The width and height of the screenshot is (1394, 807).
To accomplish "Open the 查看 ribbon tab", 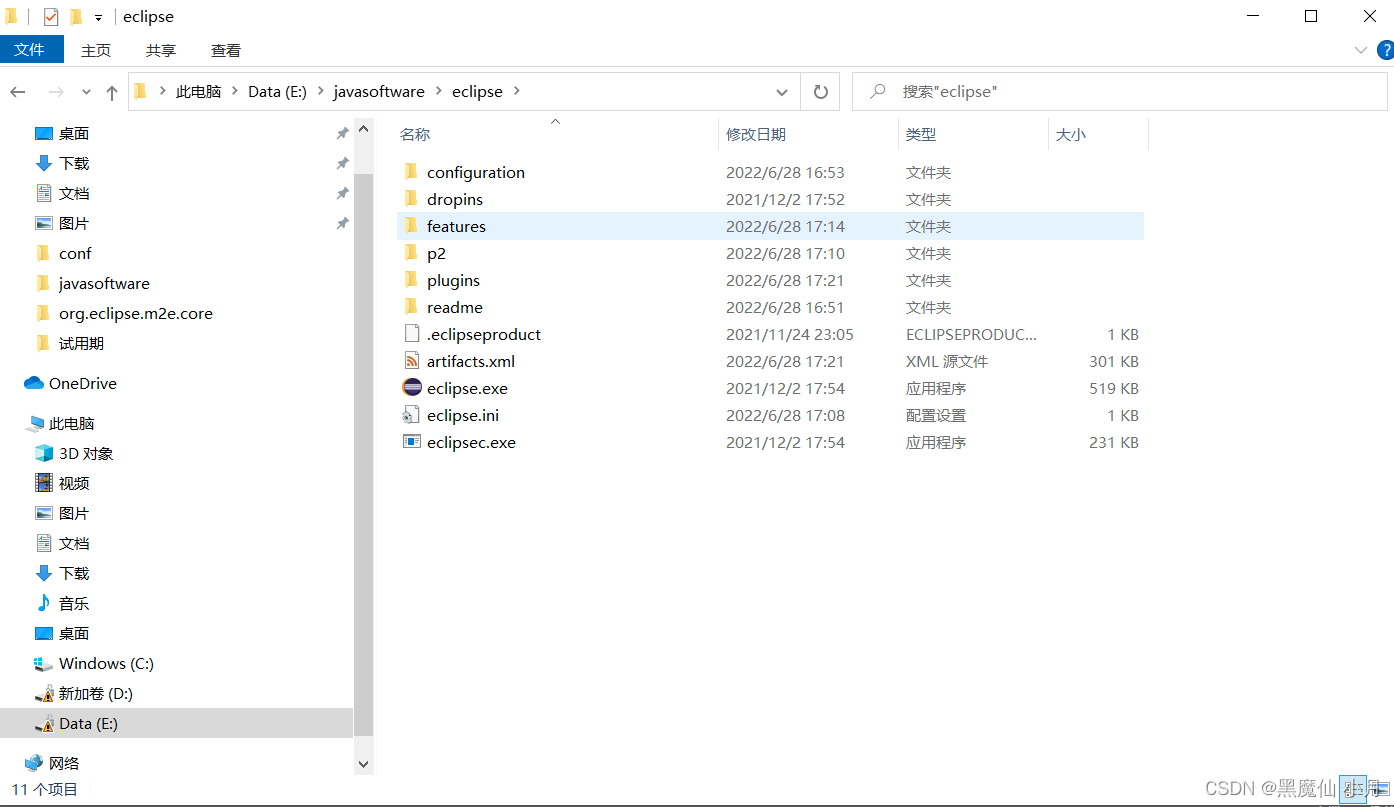I will [226, 50].
